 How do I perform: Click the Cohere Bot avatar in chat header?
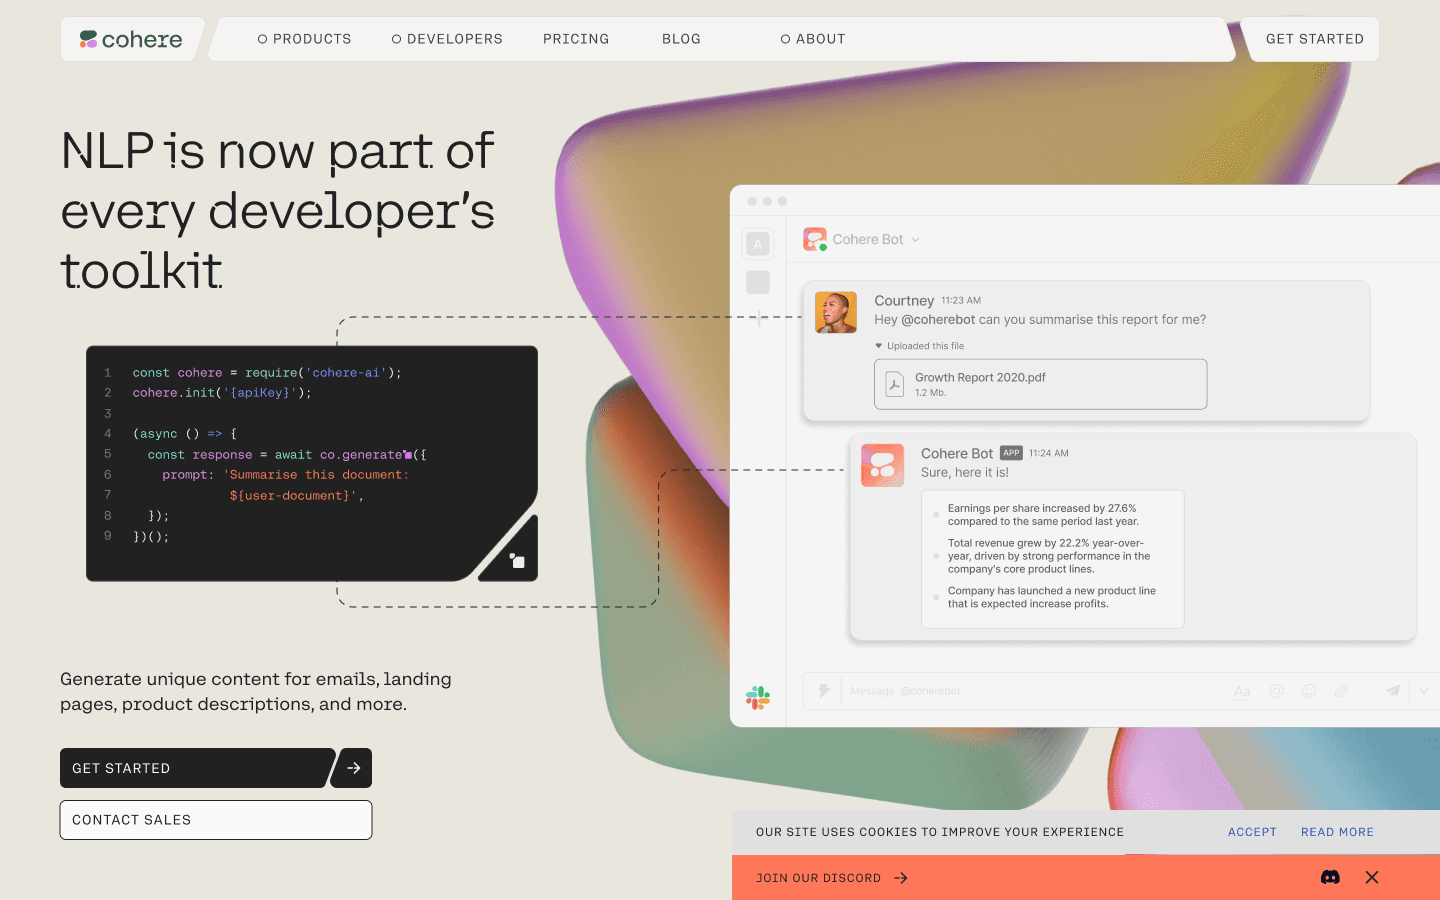point(815,239)
